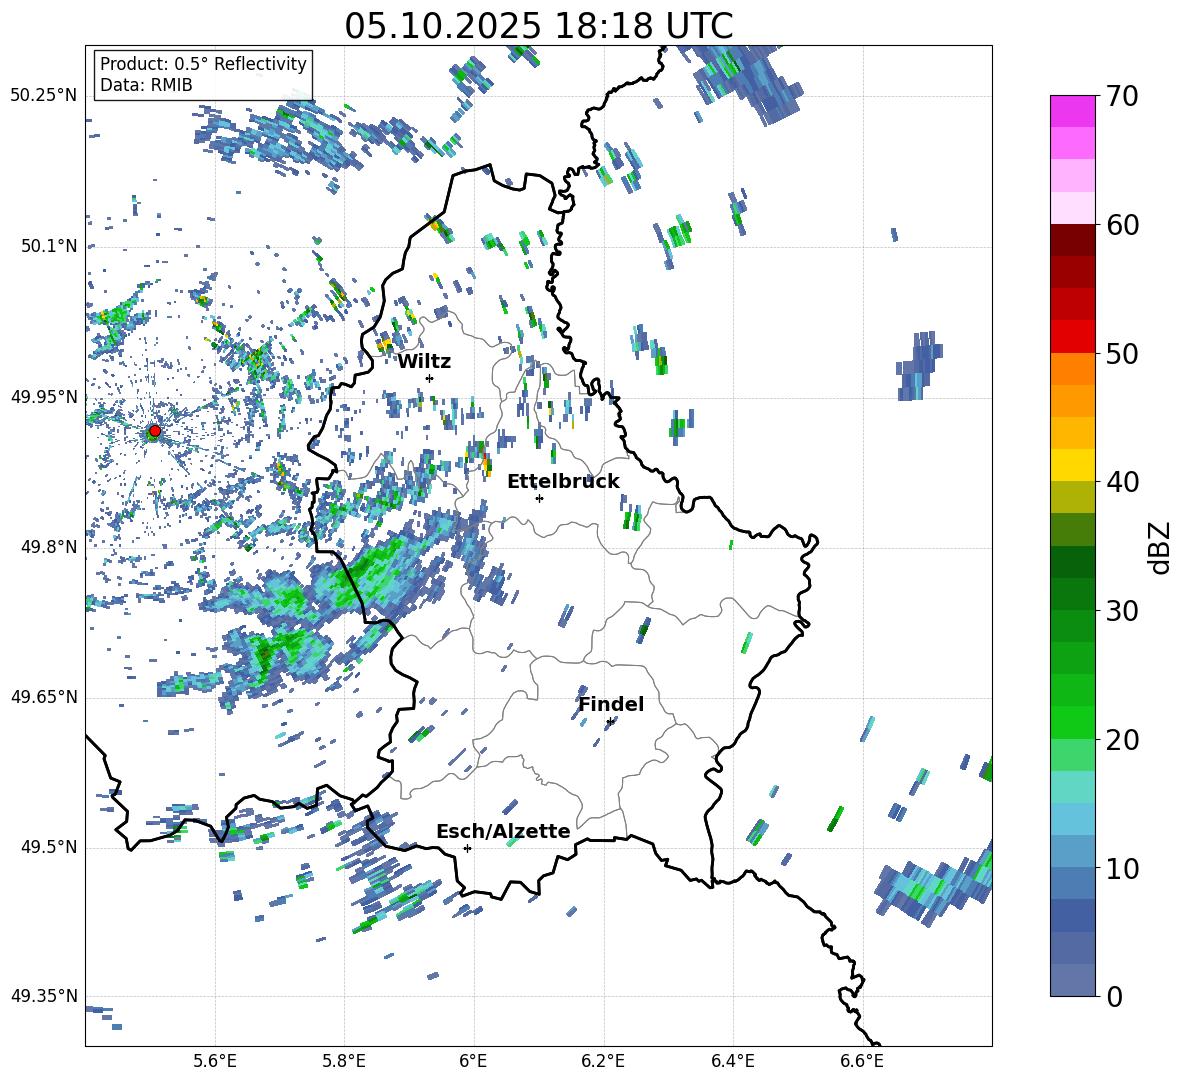1184x1081 pixels.
Task: Click the 5.6°E longitude label
Action: [215, 1061]
